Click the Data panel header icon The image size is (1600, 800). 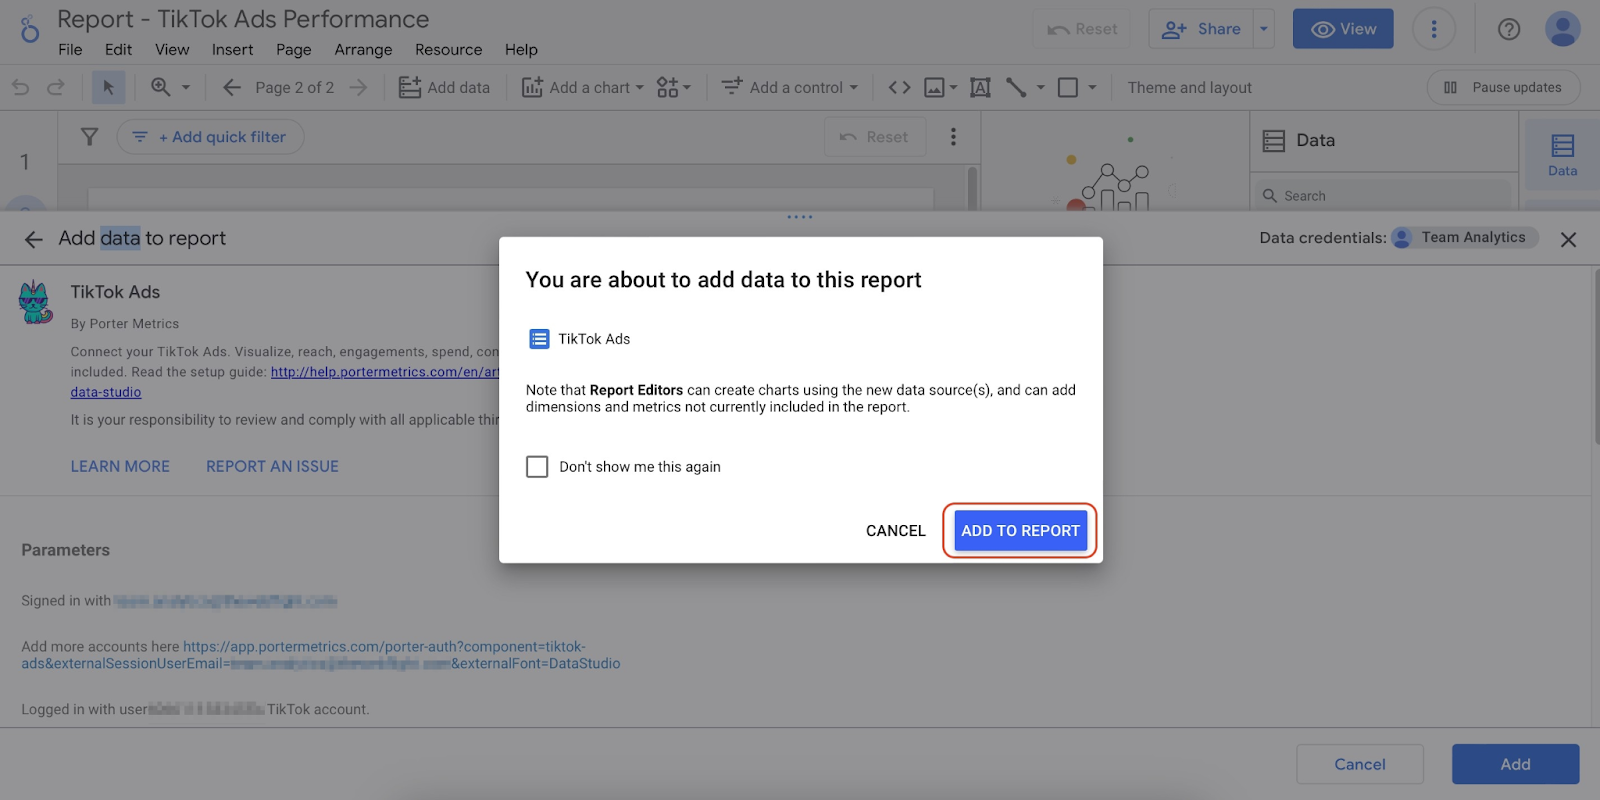pos(1273,141)
